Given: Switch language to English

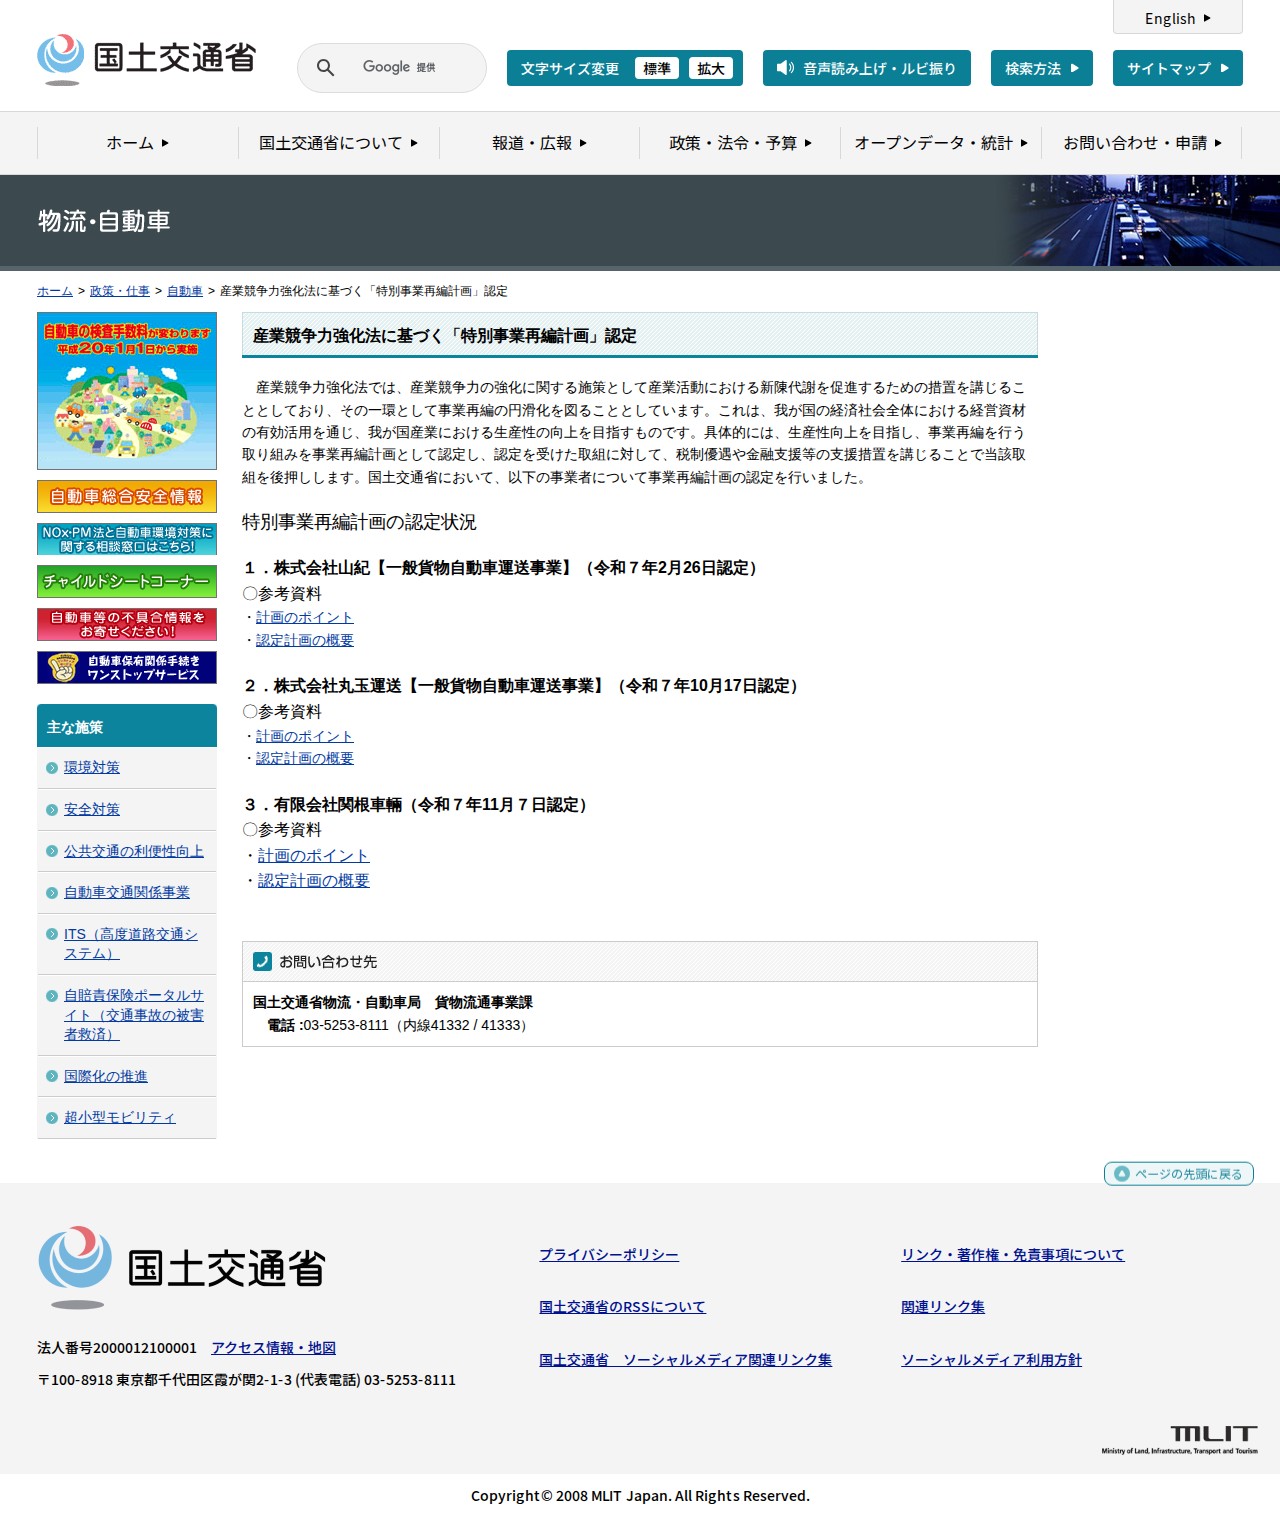Looking at the screenshot, I should click(1178, 18).
